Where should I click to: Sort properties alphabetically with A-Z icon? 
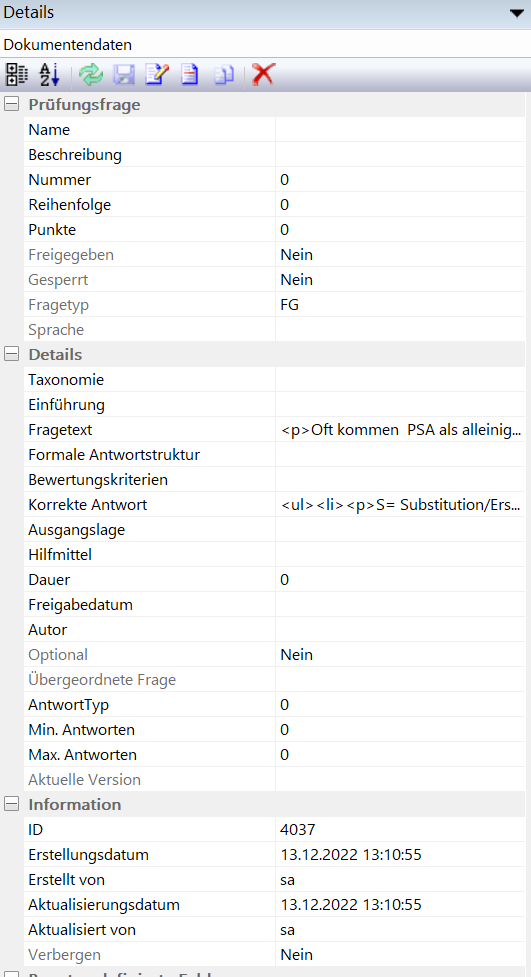tap(49, 75)
